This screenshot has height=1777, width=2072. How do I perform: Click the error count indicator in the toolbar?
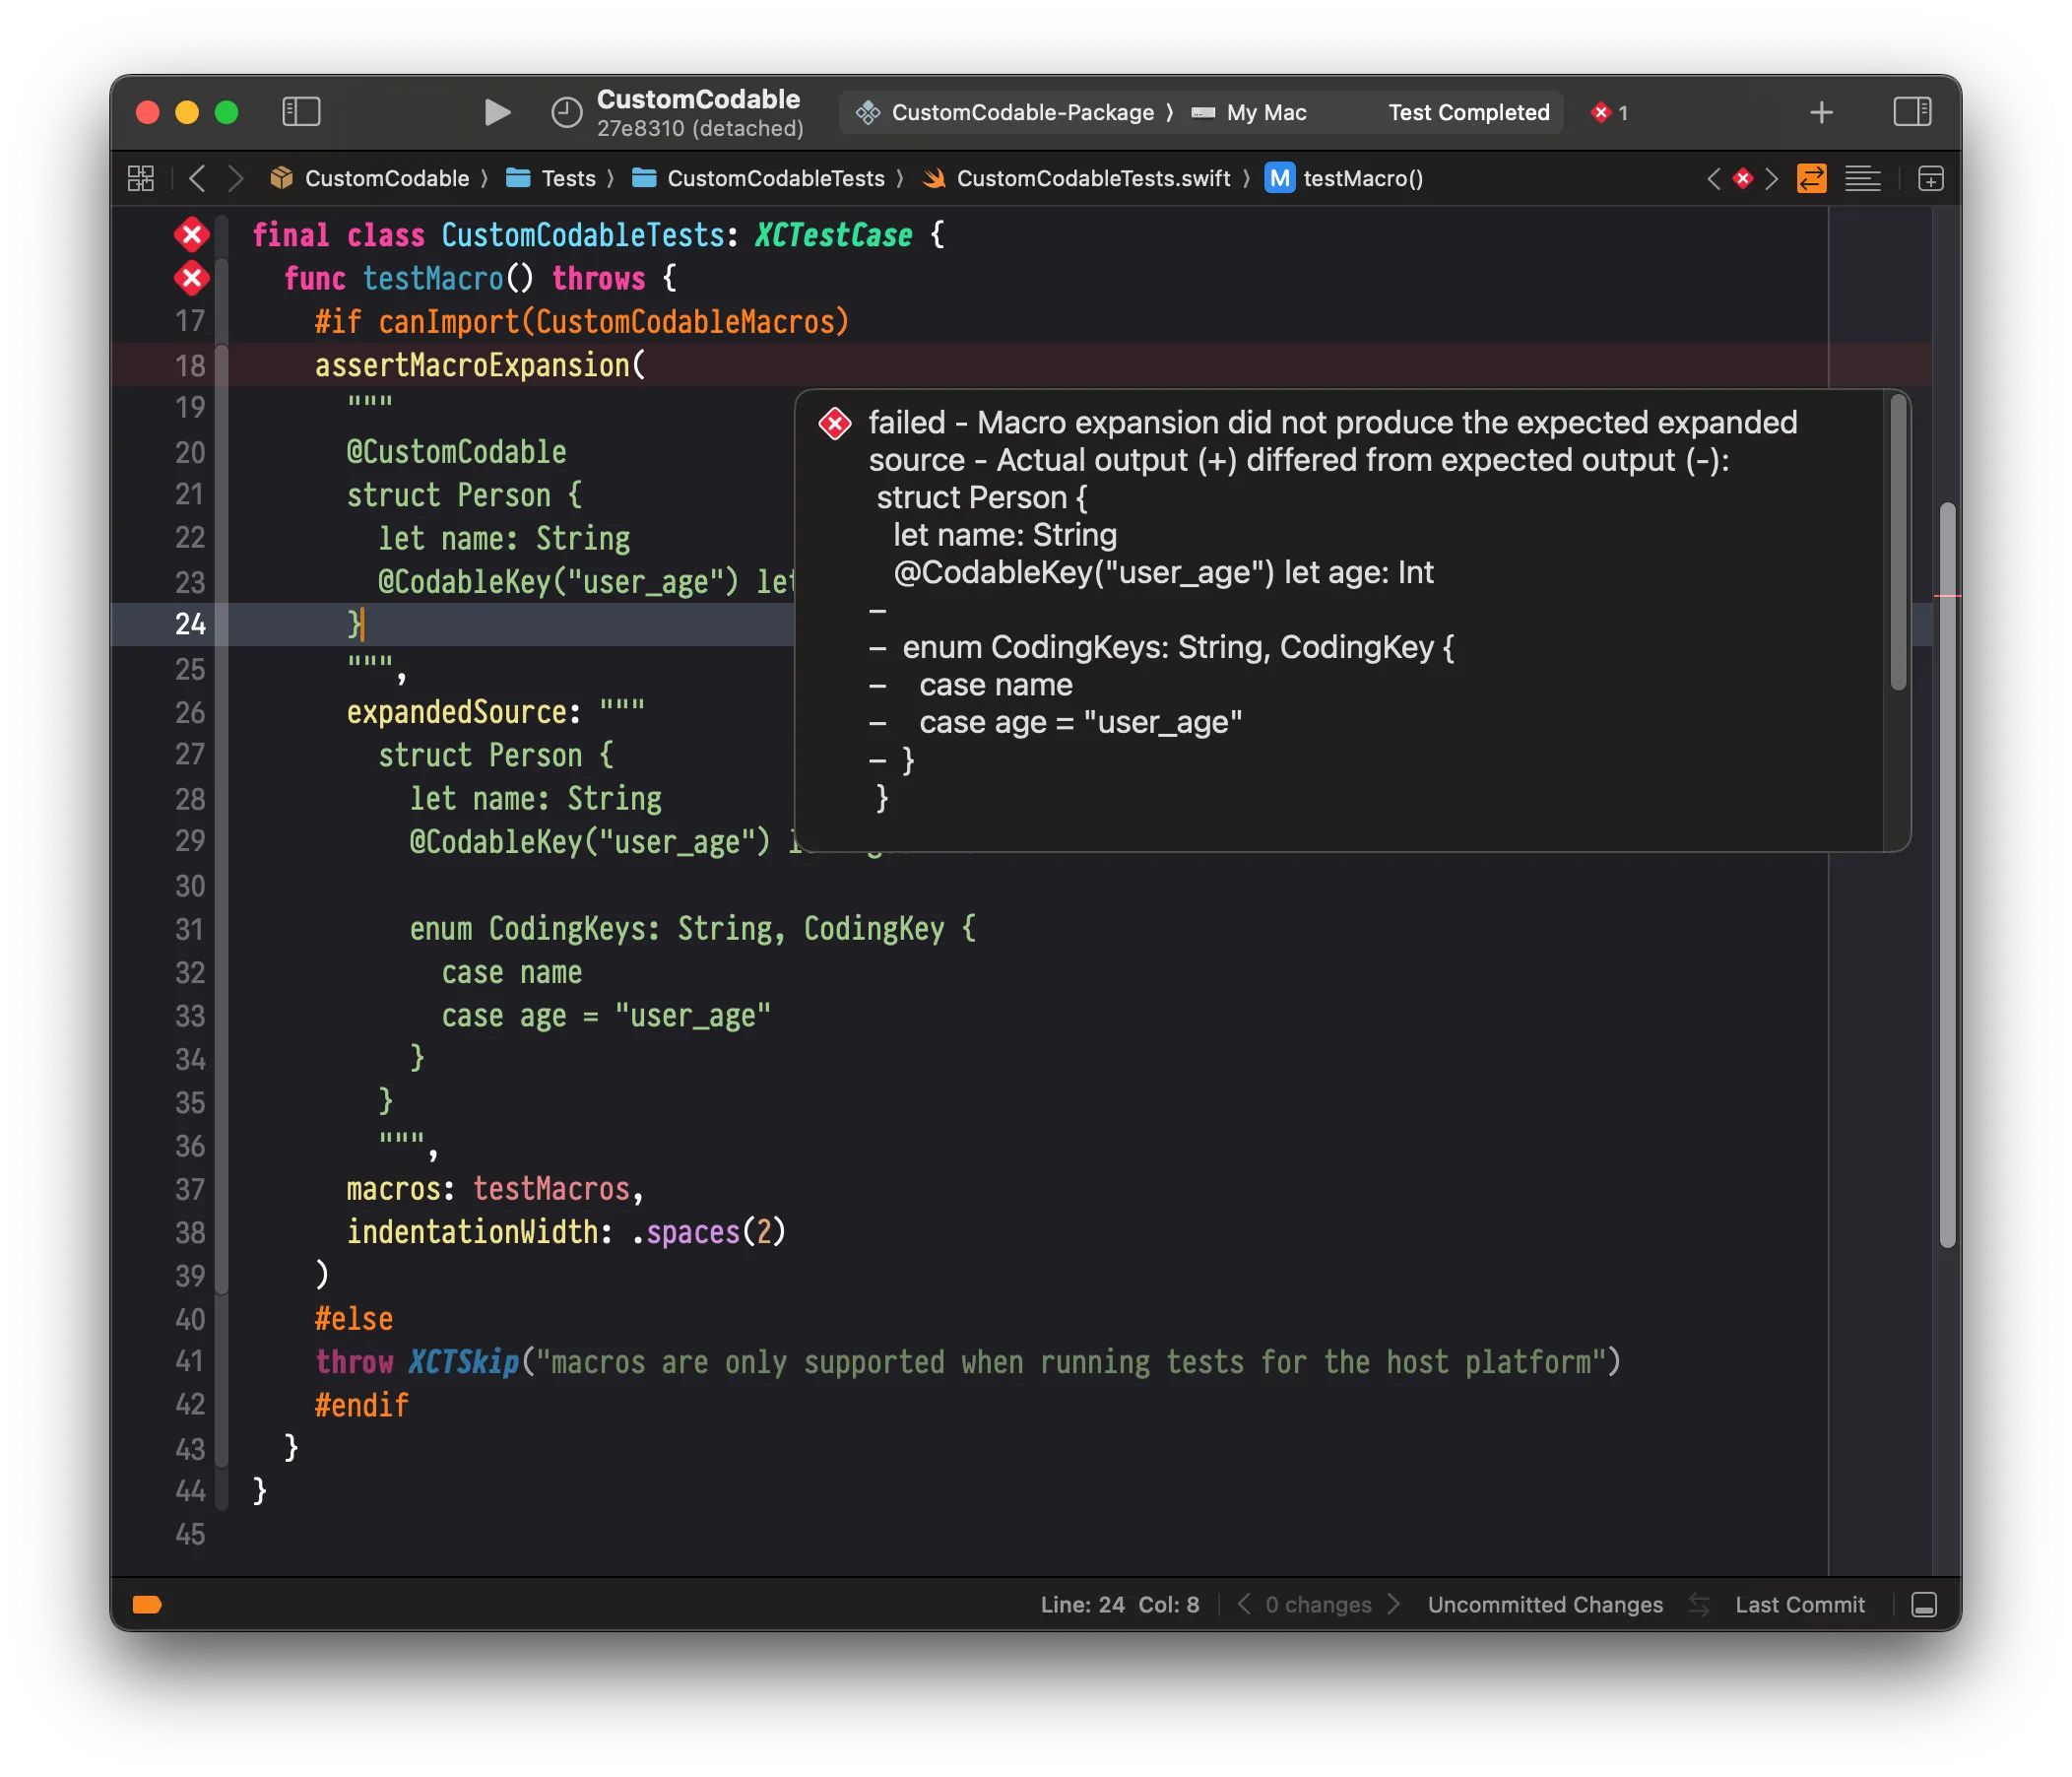(1609, 113)
